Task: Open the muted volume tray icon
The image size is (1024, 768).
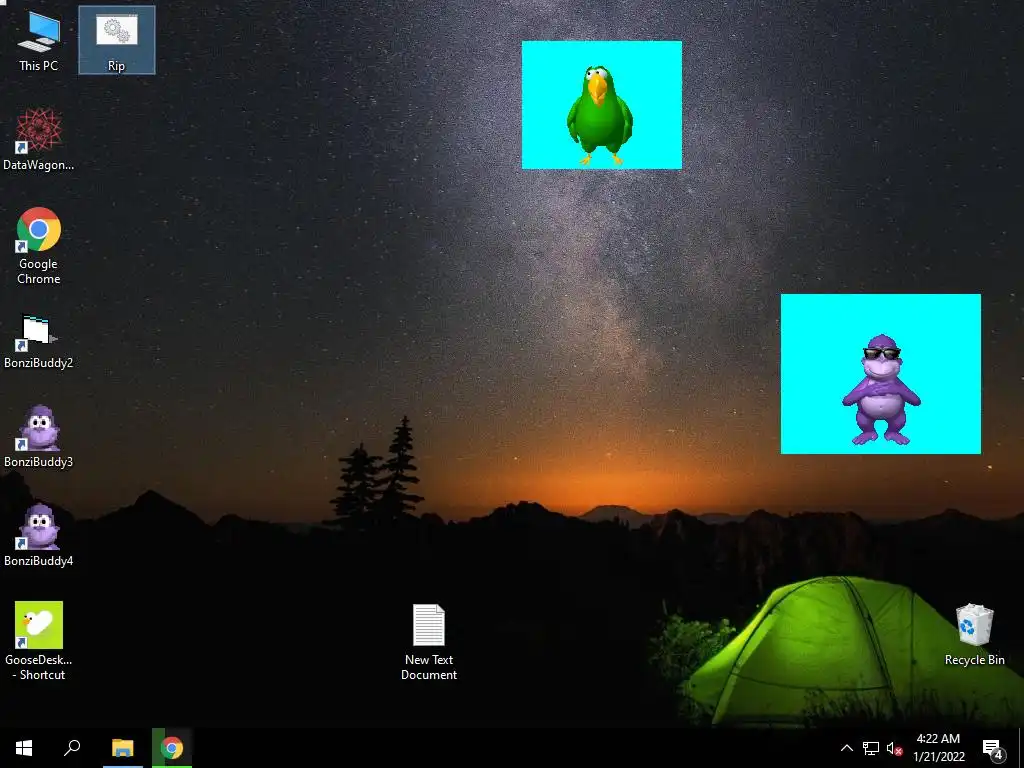Action: point(895,748)
